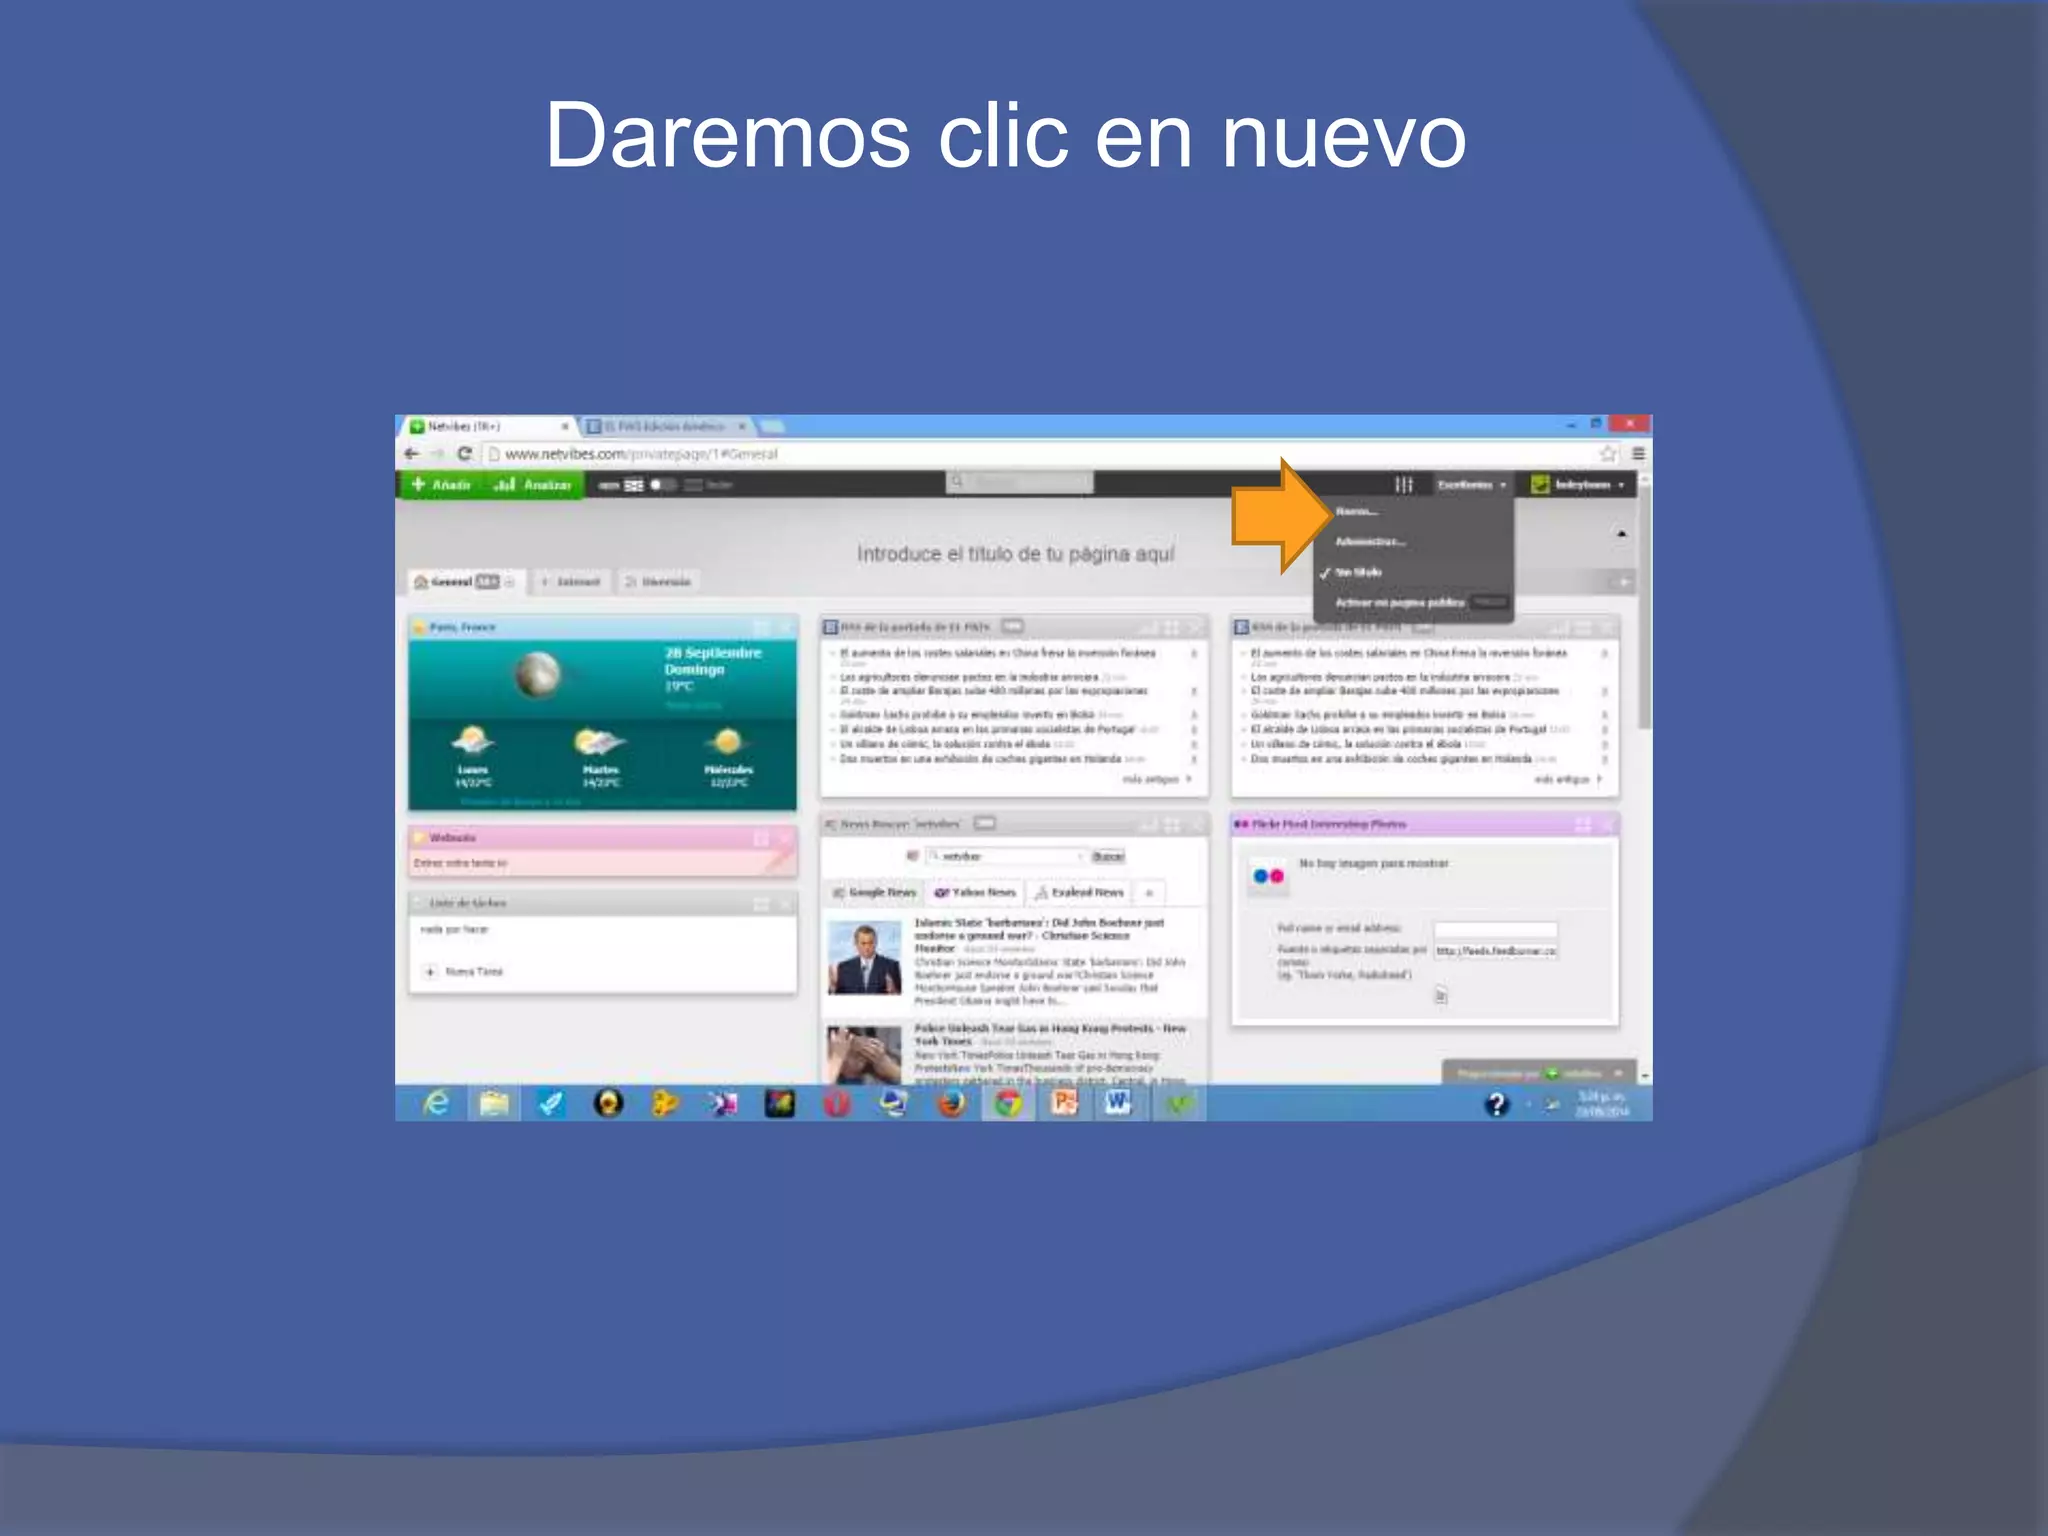This screenshot has height=1536, width=2048.
Task: Add a new tab with plus button
Action: [1622, 582]
